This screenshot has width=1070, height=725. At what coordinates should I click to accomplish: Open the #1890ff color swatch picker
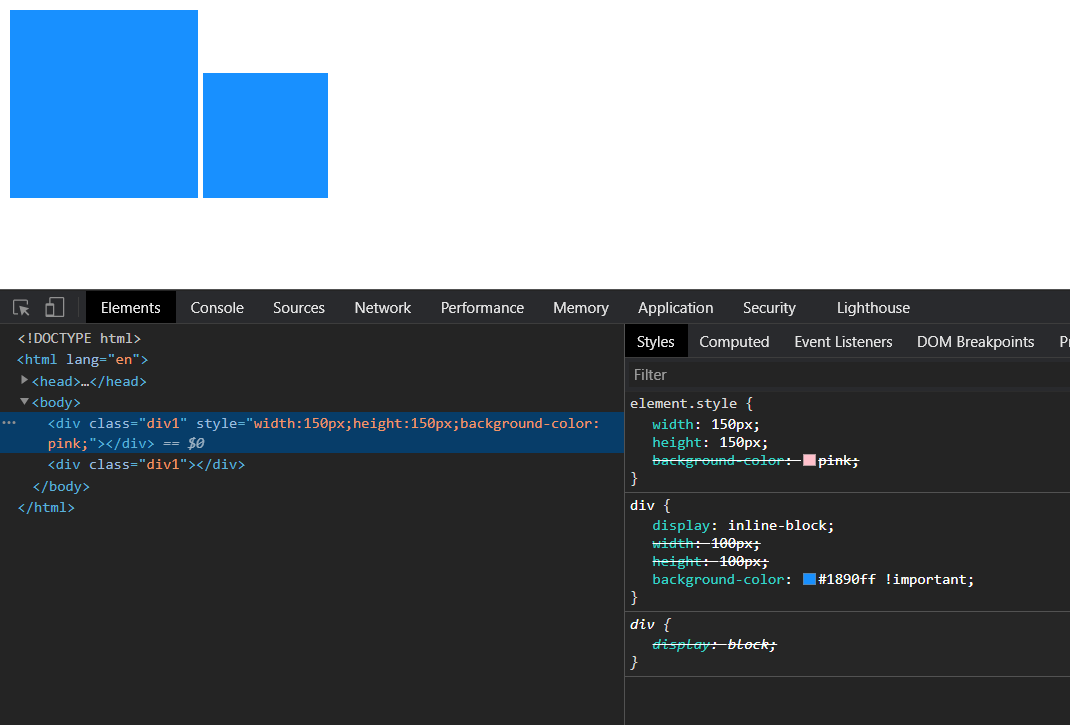tap(809, 579)
